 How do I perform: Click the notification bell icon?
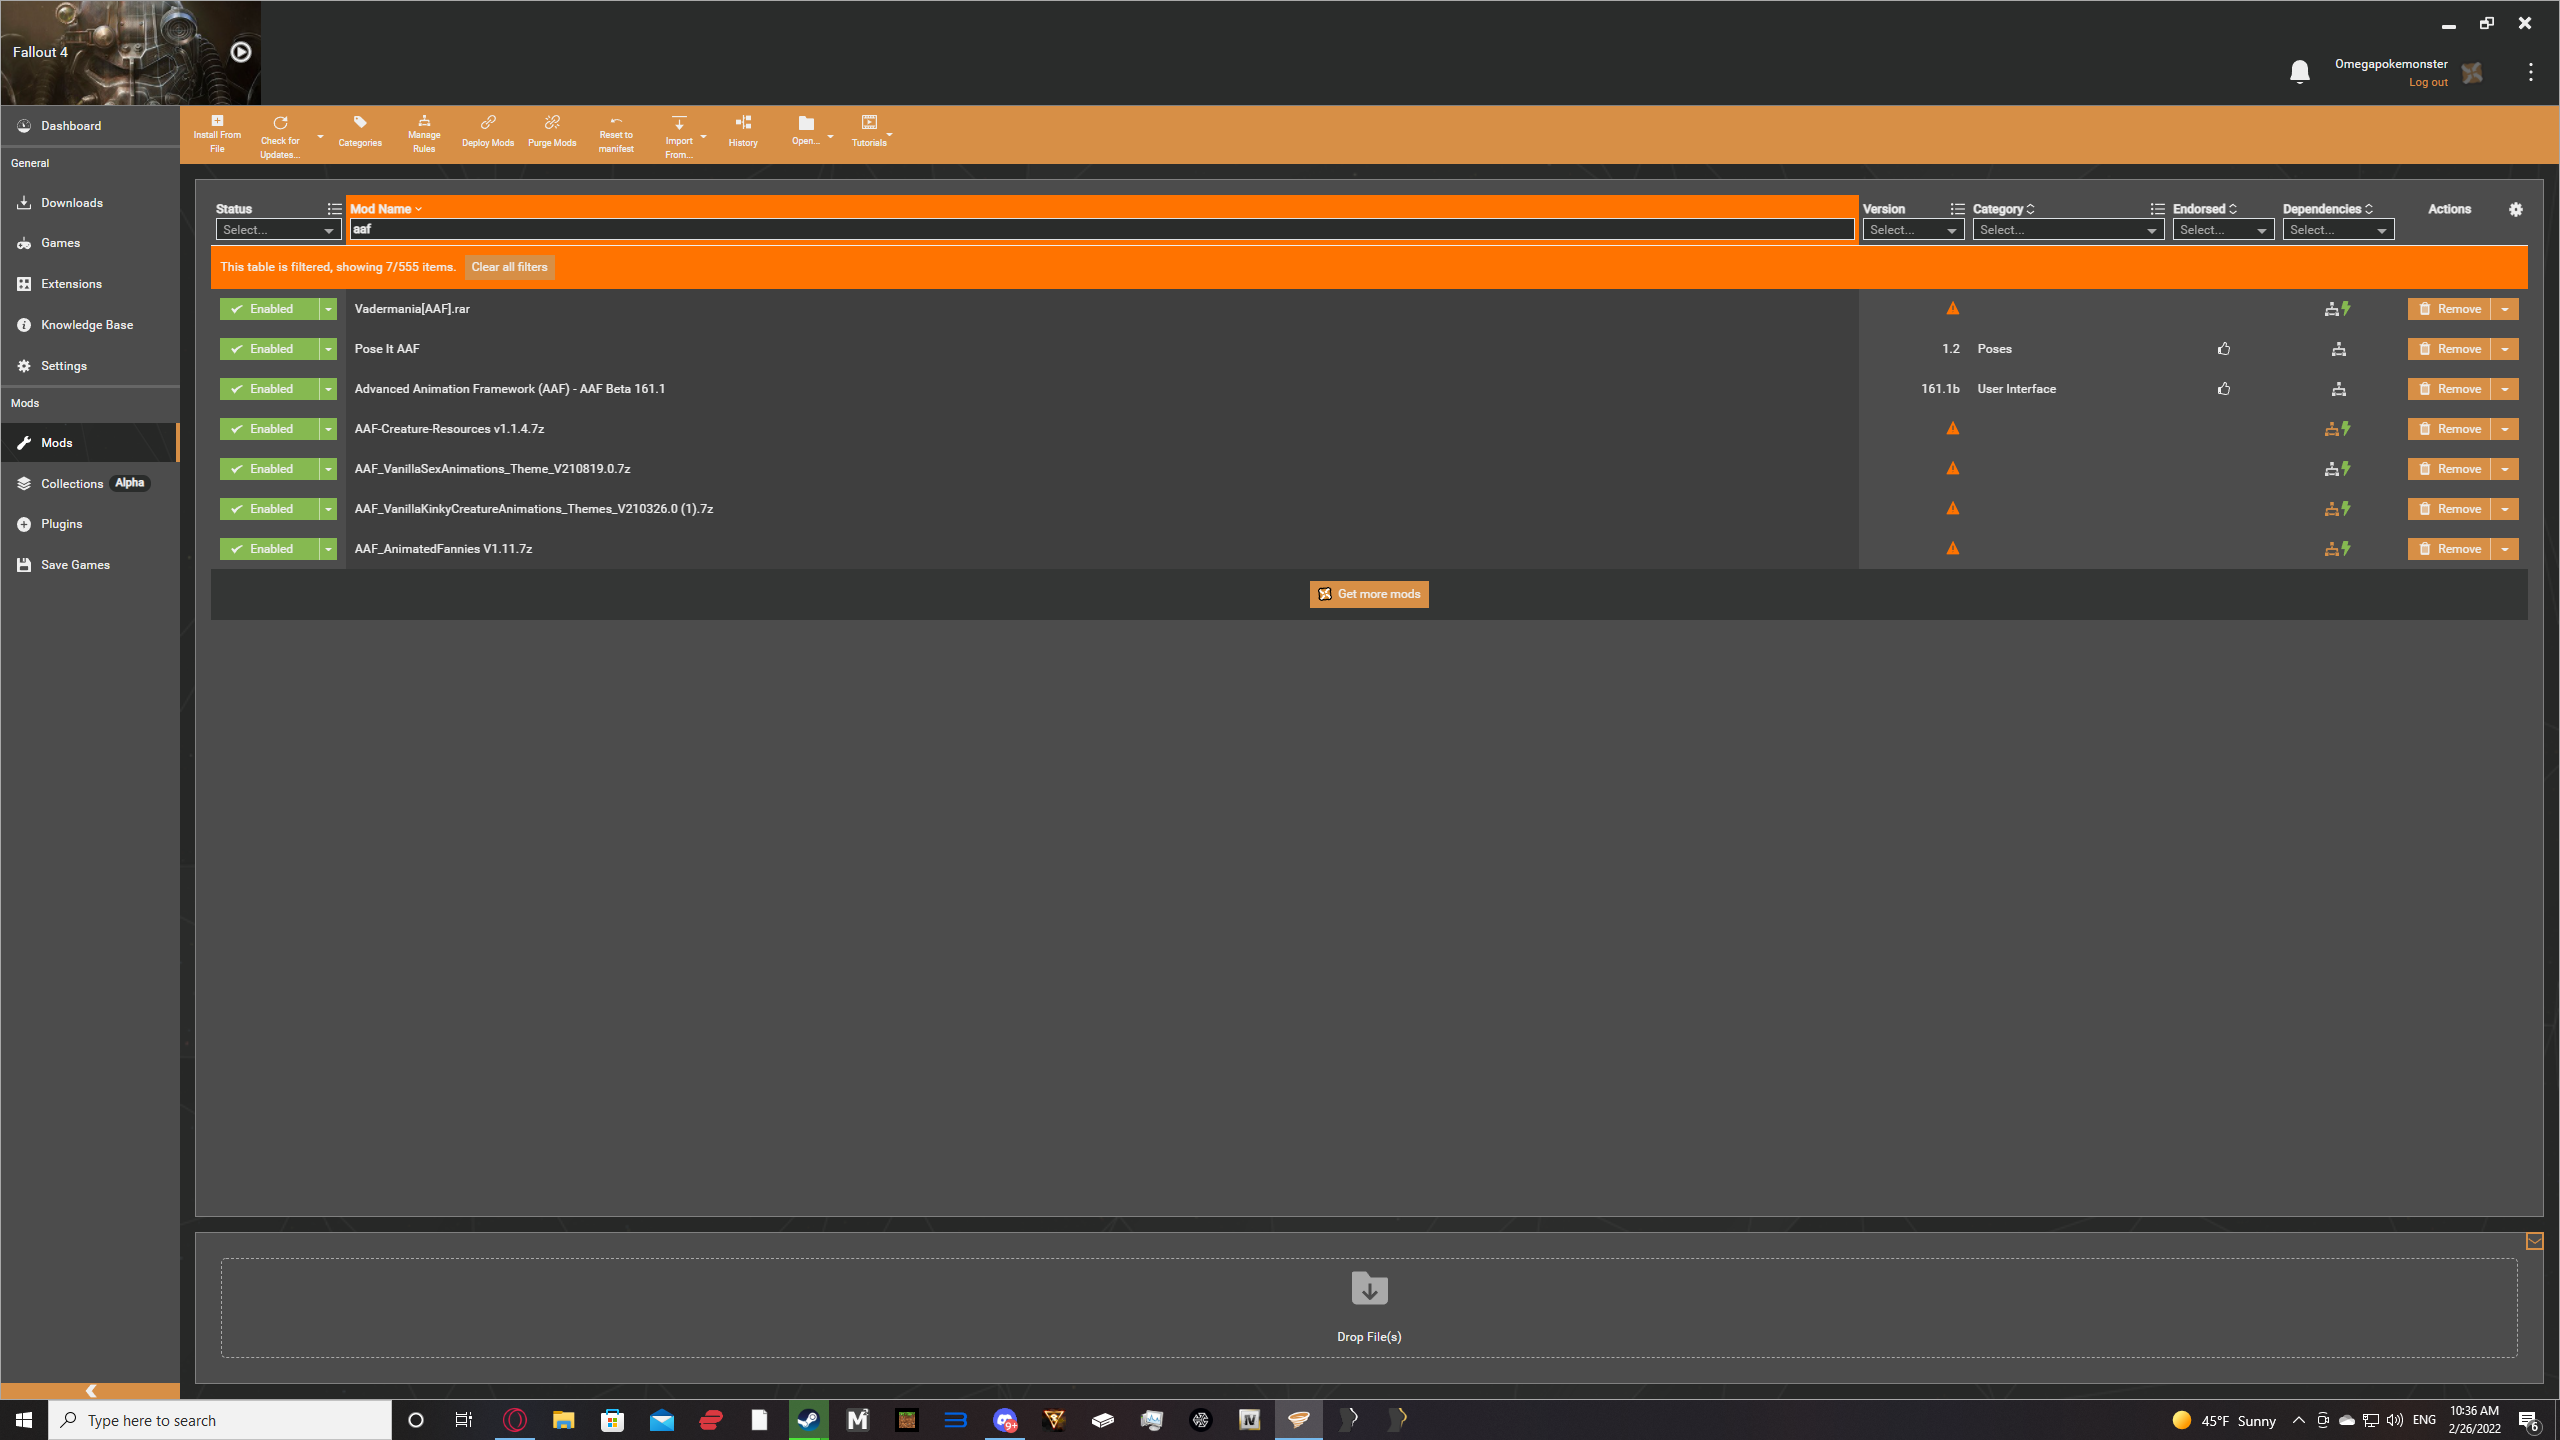tap(2299, 71)
